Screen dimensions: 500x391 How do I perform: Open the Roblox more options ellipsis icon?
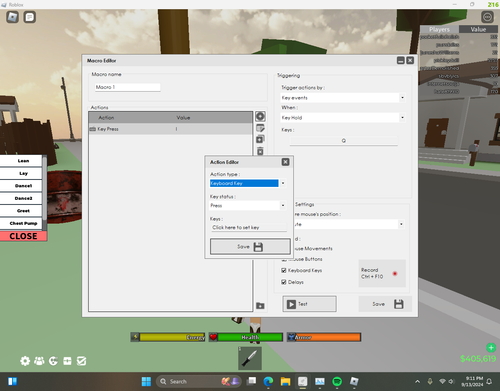click(x=487, y=17)
